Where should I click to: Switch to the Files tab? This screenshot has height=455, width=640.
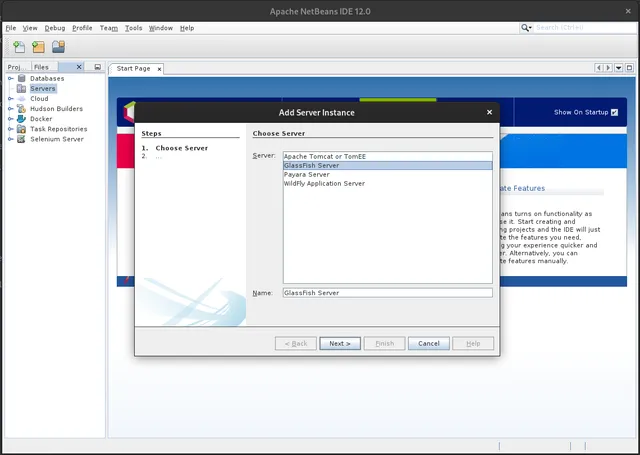(41, 67)
